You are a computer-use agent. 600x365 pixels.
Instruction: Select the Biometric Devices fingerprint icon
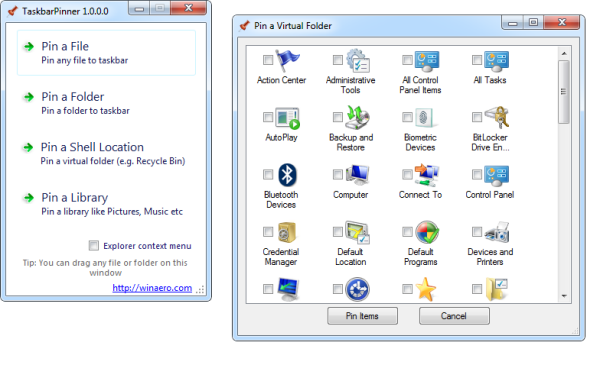tap(426, 118)
